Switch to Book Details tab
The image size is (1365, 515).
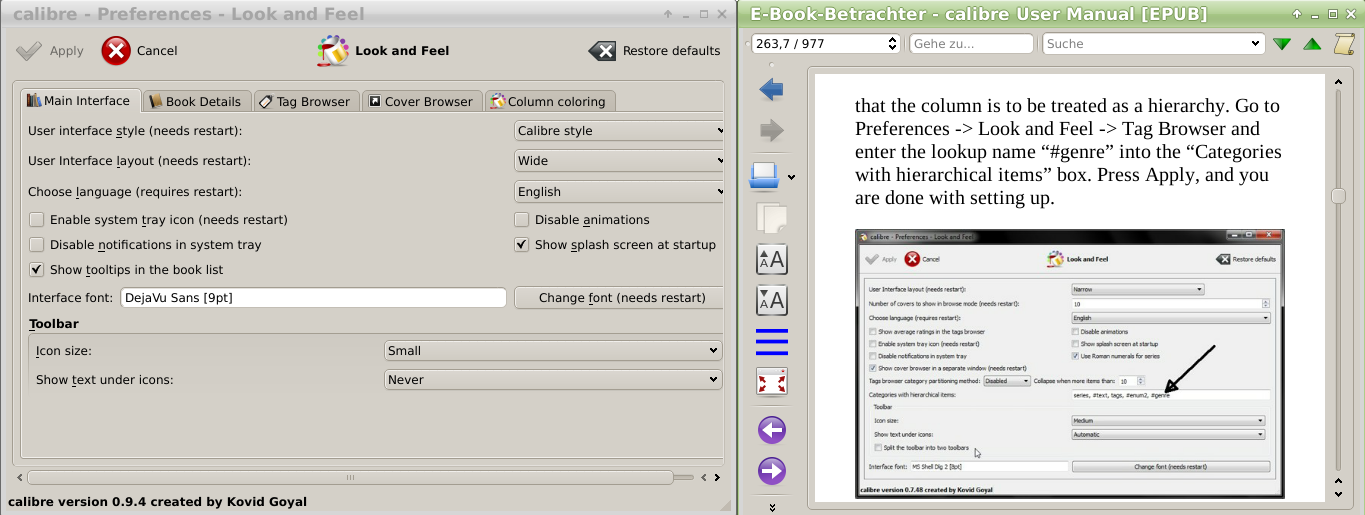(195, 101)
